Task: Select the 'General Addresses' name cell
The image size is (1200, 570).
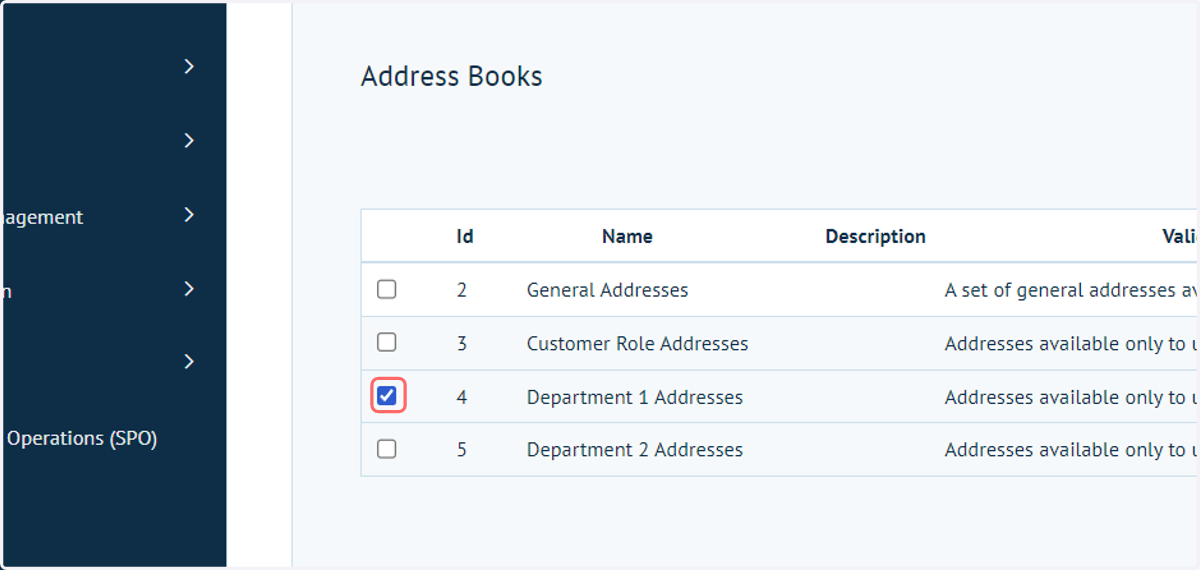Action: tap(607, 290)
